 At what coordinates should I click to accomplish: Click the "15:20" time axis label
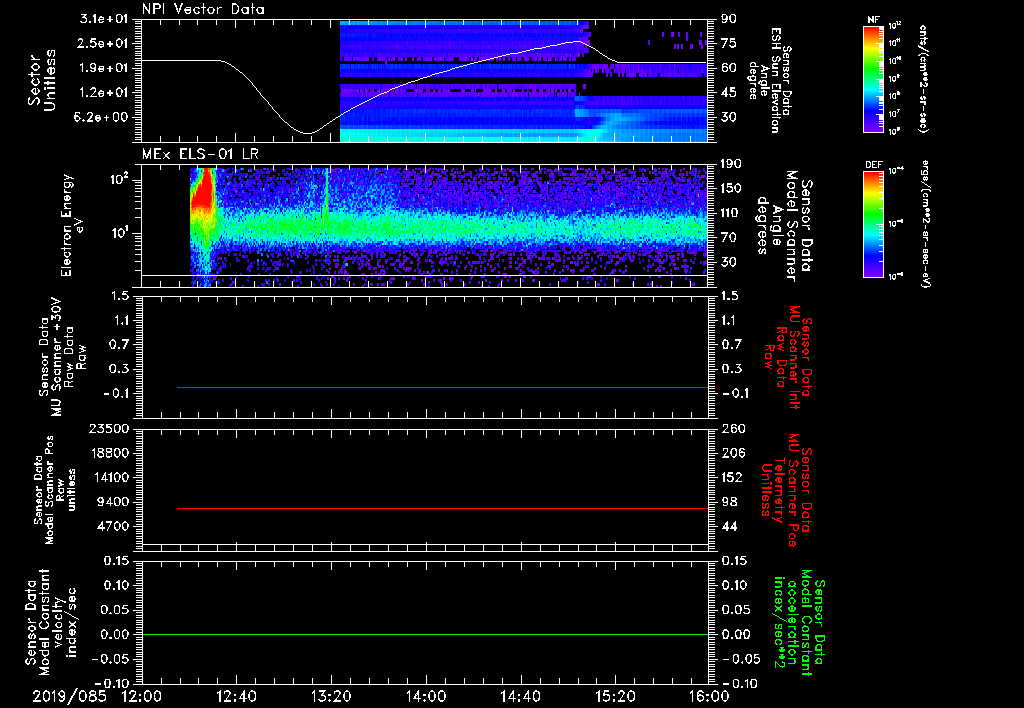point(615,696)
